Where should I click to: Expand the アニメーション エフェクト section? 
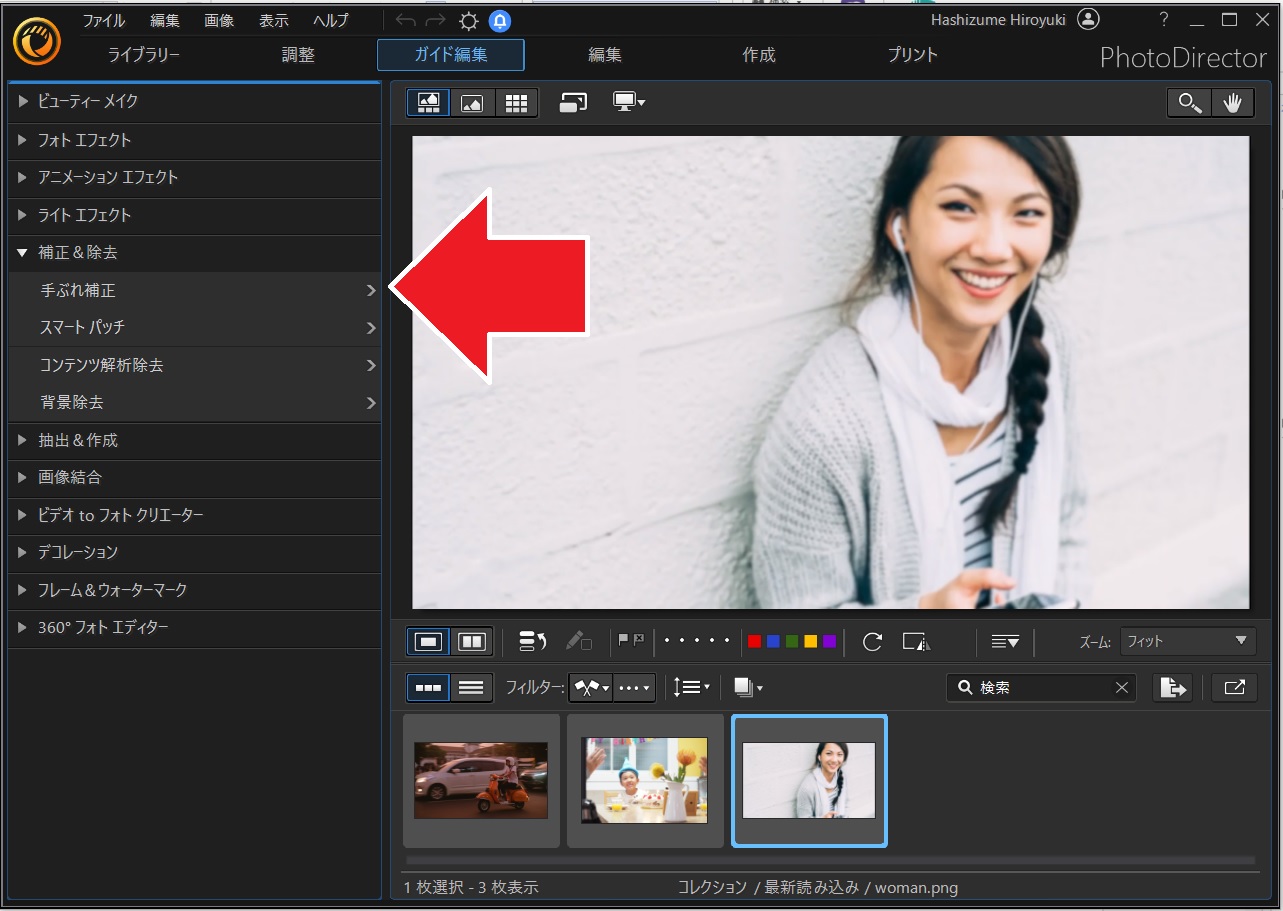[194, 177]
